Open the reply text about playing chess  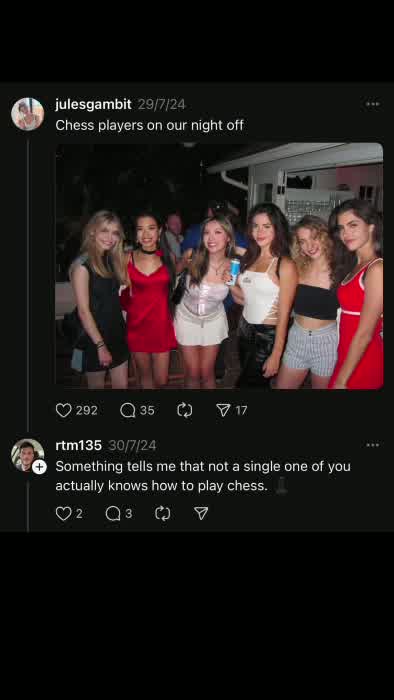pyautogui.click(x=203, y=476)
